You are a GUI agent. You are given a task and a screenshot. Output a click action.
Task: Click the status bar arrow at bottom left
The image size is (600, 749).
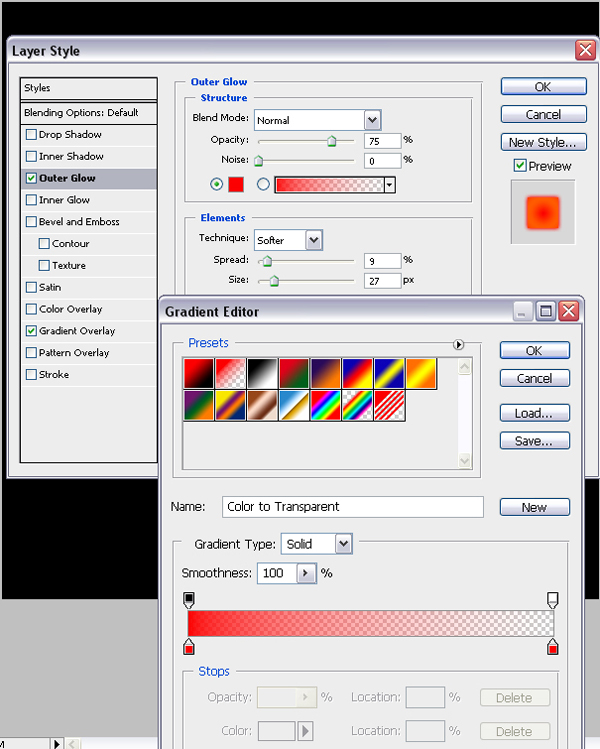tap(57, 743)
